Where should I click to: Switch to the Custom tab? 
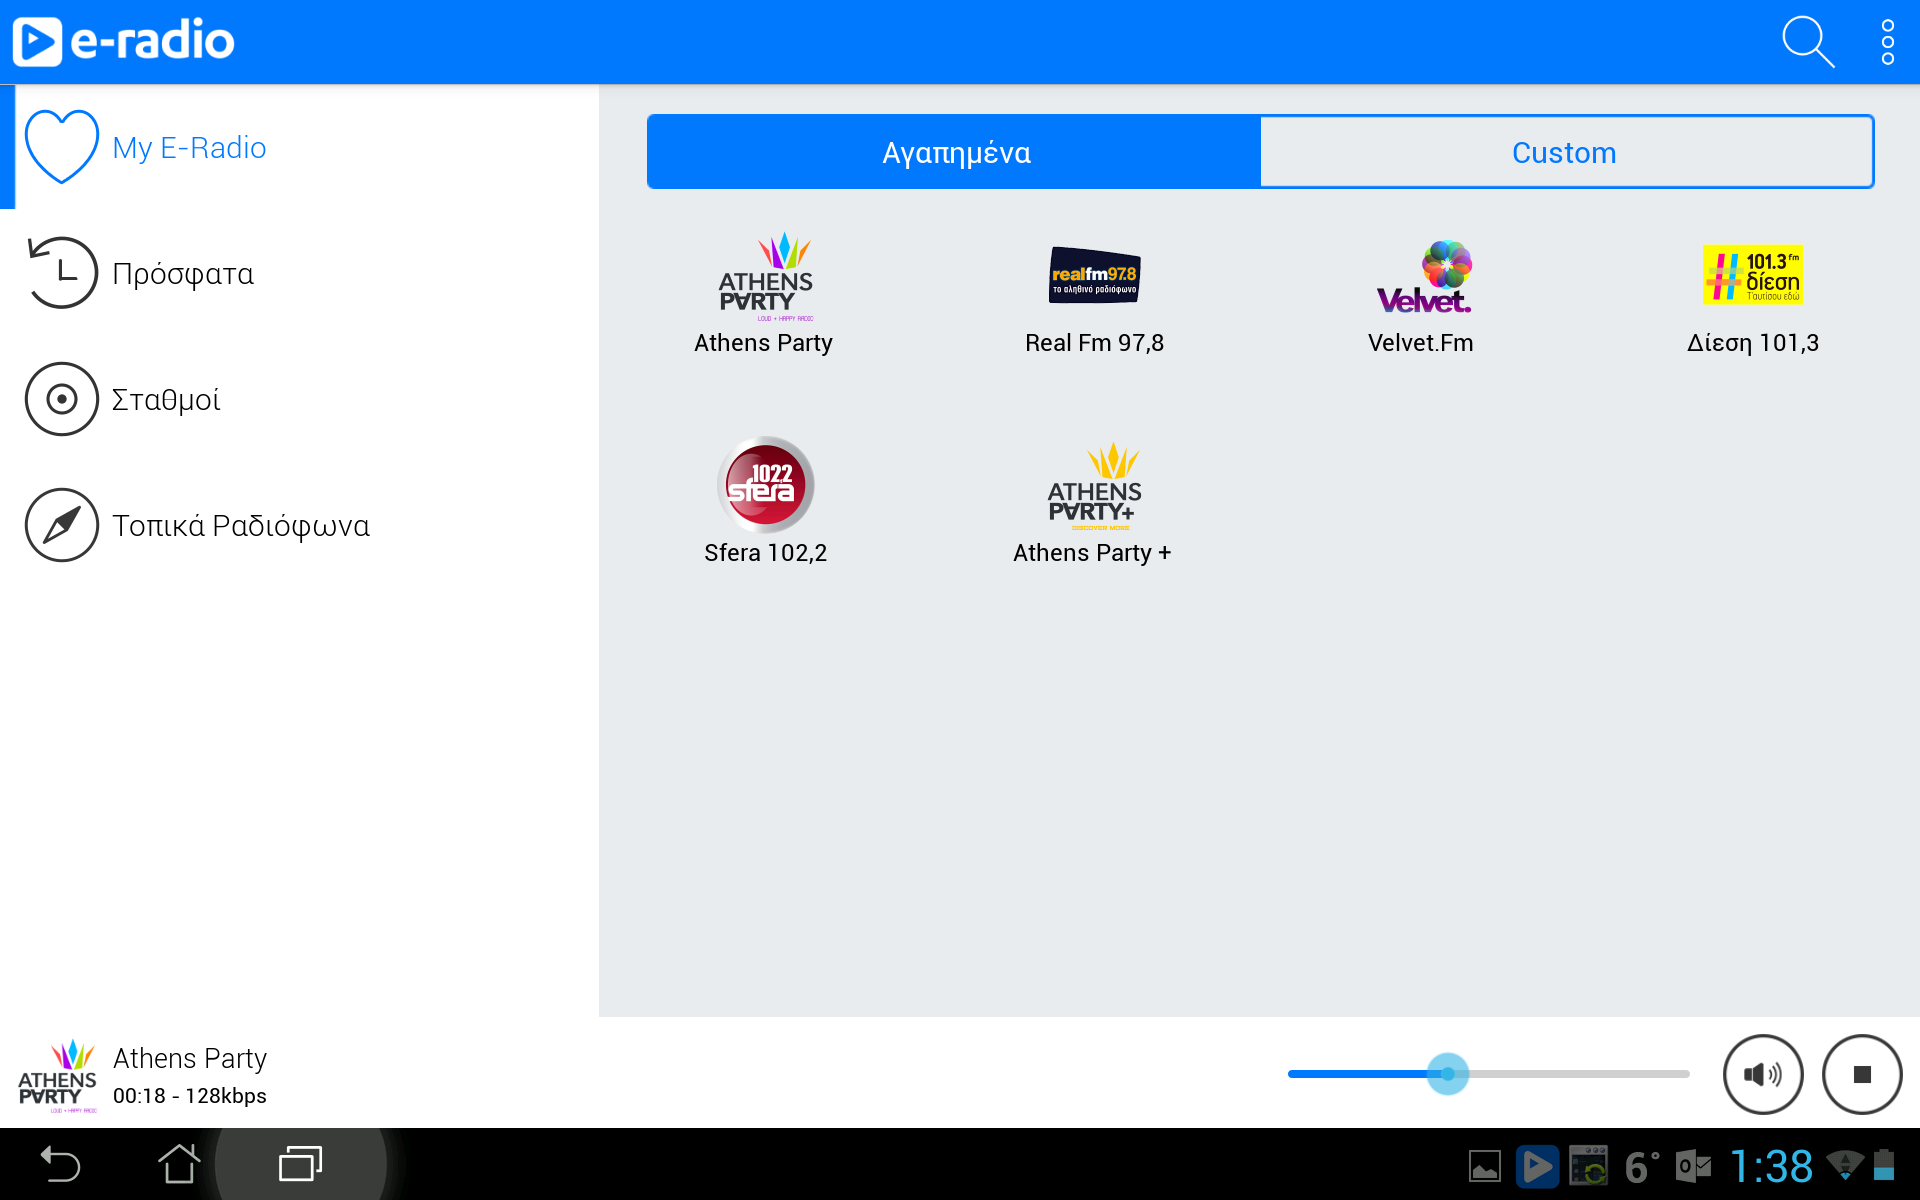click(x=1566, y=152)
